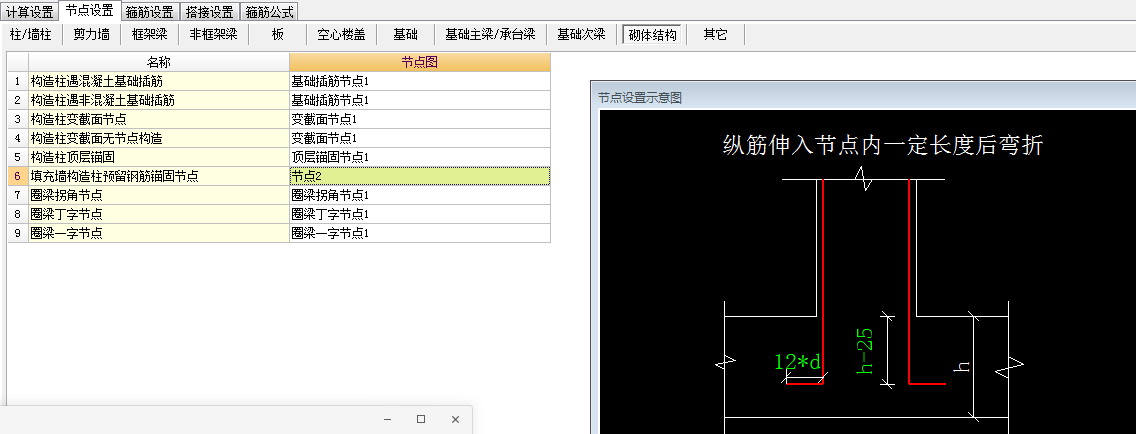Edit the green h-25 value in diagram
Viewport: 1136px width, 434px height.
(865, 351)
